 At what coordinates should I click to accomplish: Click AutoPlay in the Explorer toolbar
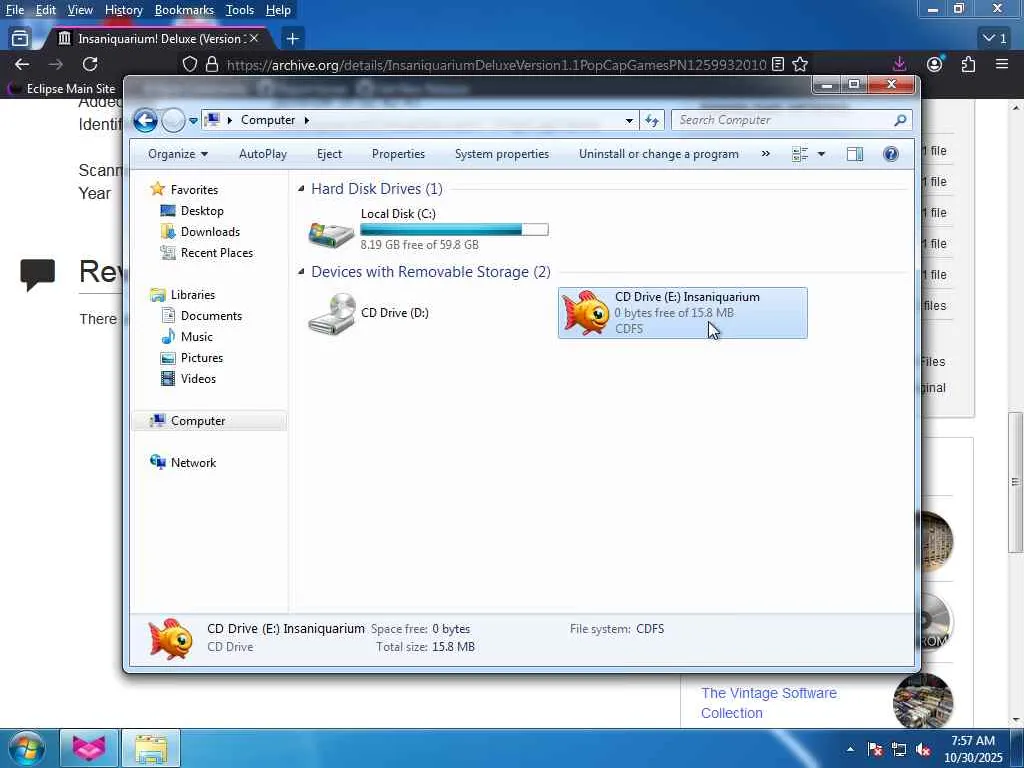[263, 154]
